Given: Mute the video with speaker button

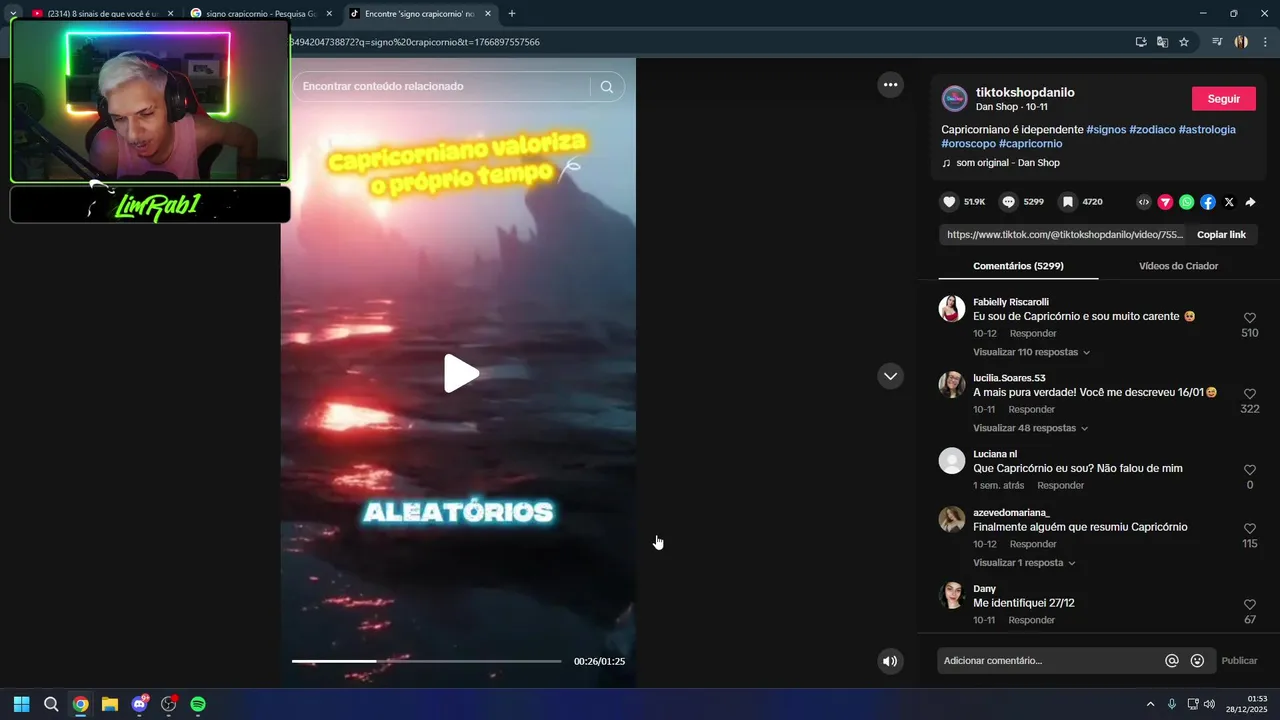Looking at the screenshot, I should point(890,661).
